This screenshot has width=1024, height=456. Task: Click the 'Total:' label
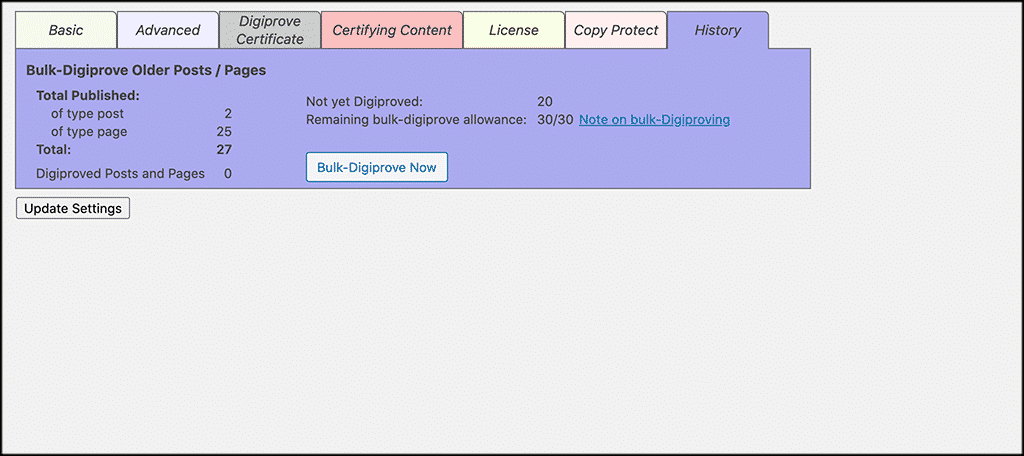54,150
